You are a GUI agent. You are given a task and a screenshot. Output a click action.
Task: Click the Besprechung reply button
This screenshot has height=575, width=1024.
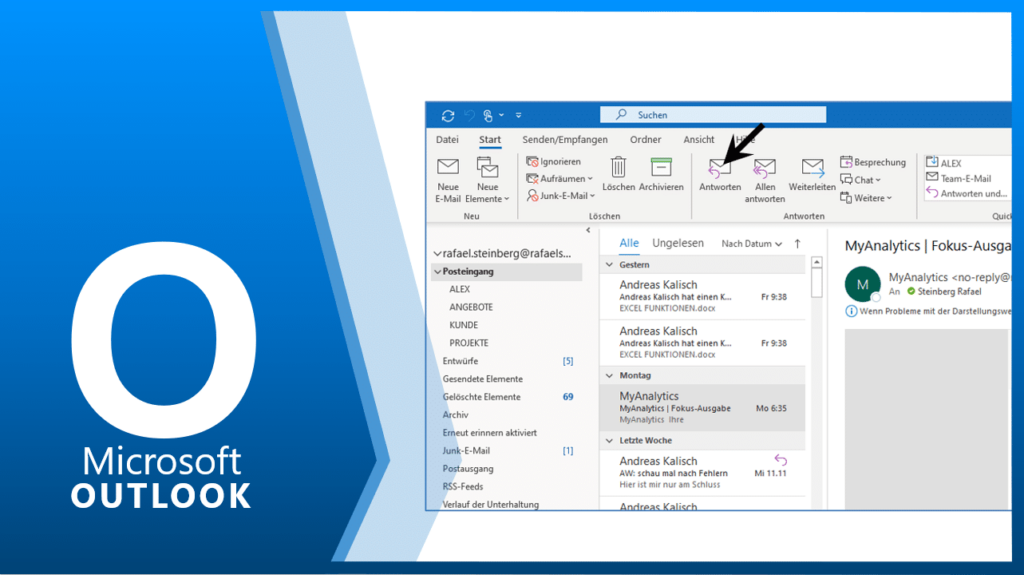pyautogui.click(x=873, y=162)
